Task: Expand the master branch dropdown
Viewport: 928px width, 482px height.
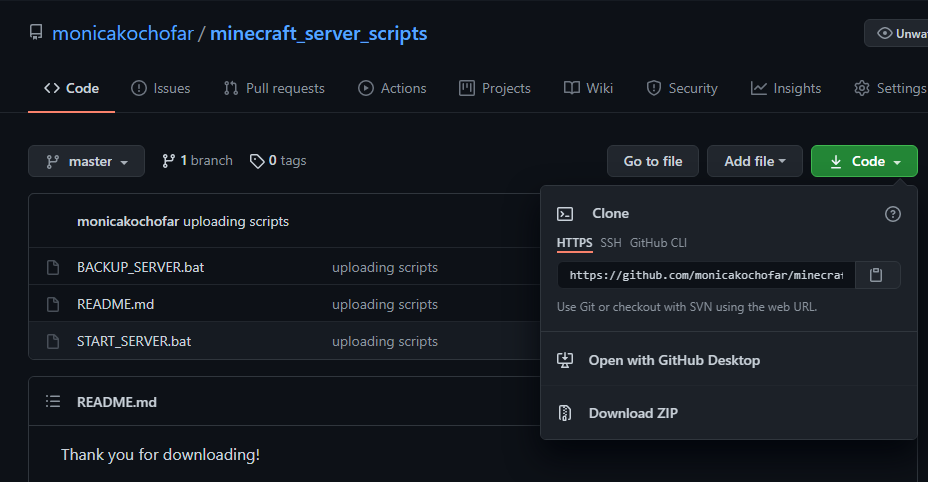Action: tap(86, 161)
